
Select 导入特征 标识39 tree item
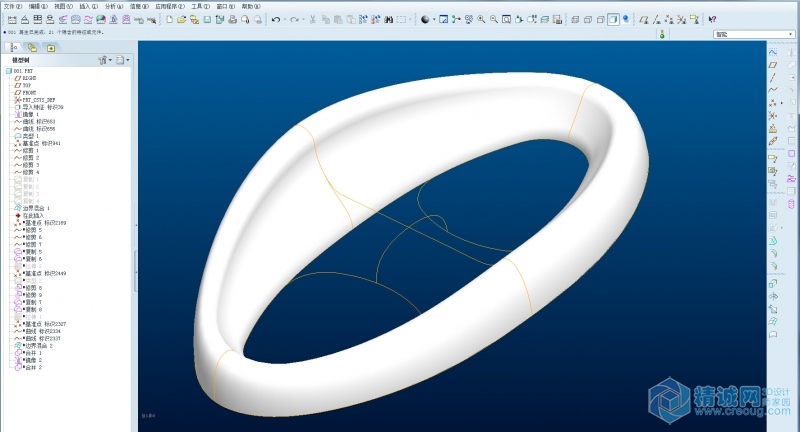[x=39, y=107]
